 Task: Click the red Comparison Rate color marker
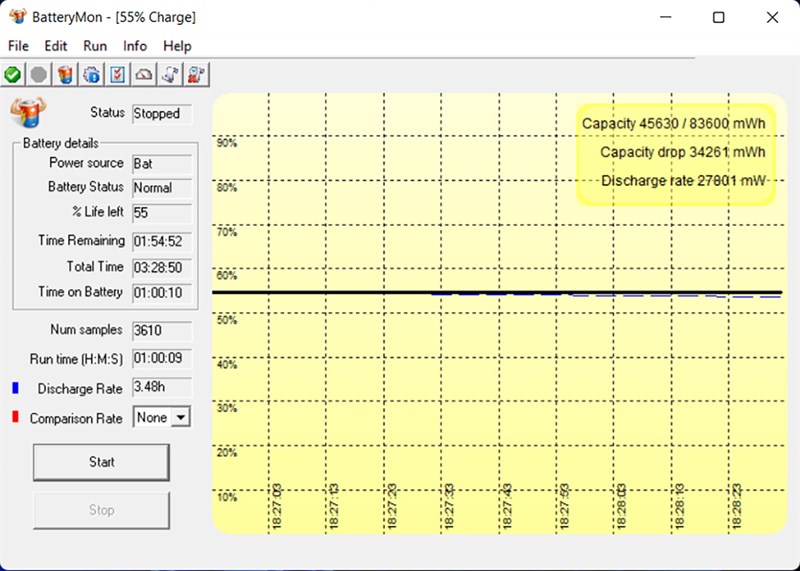[15, 417]
